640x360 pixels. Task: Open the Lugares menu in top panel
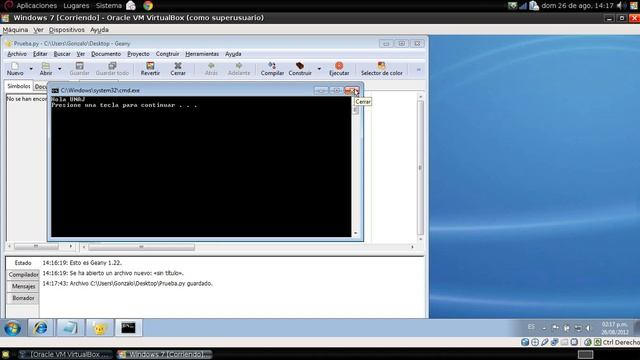click(76, 6)
